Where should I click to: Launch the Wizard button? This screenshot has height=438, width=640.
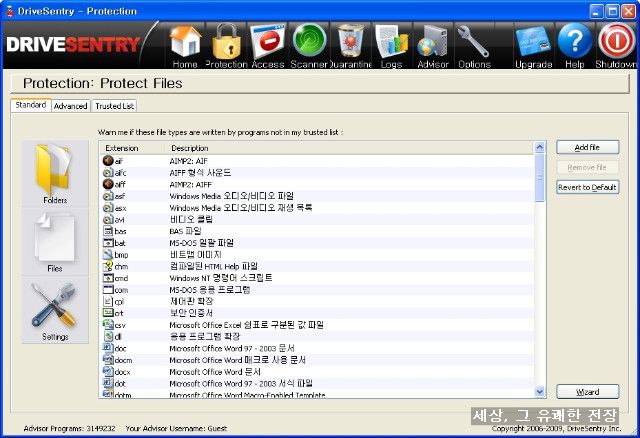tap(587, 392)
